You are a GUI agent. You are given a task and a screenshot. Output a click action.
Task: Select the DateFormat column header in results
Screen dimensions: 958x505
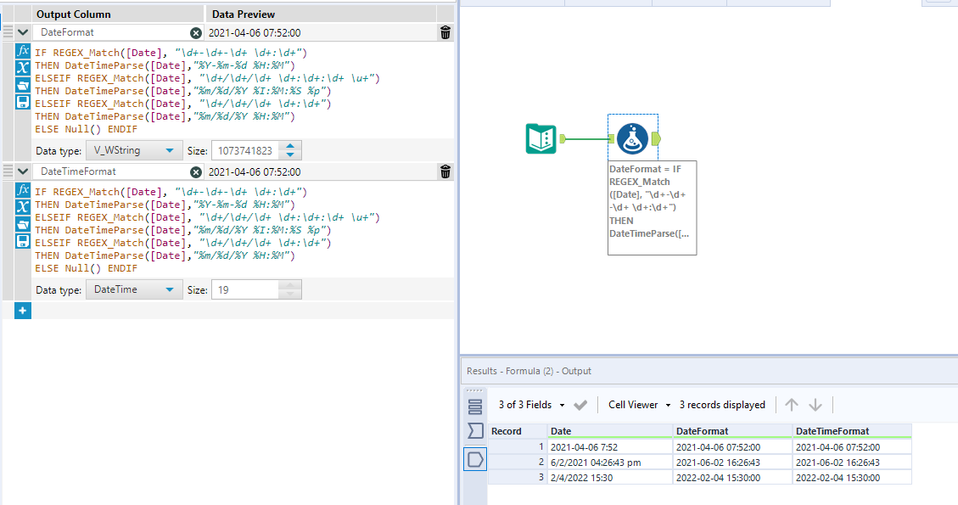pos(732,431)
